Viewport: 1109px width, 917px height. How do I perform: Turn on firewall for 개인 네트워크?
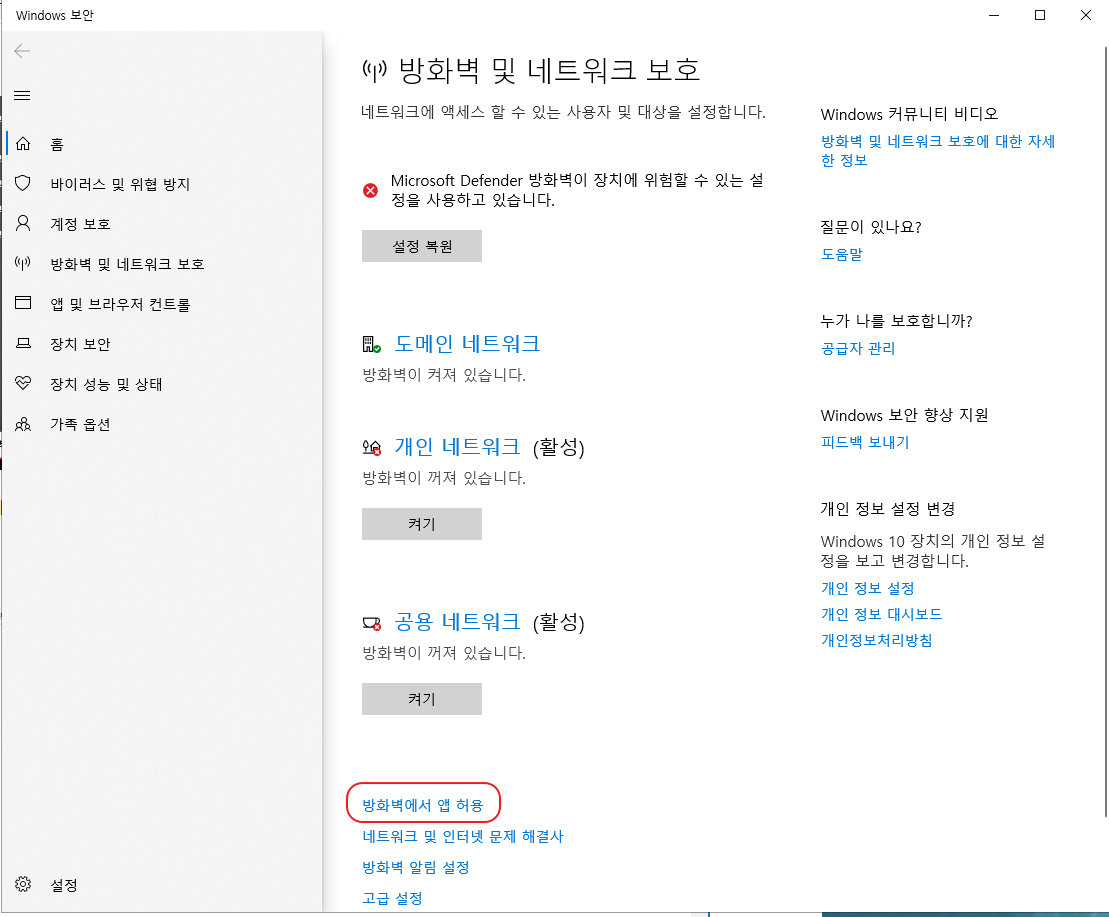[x=422, y=524]
